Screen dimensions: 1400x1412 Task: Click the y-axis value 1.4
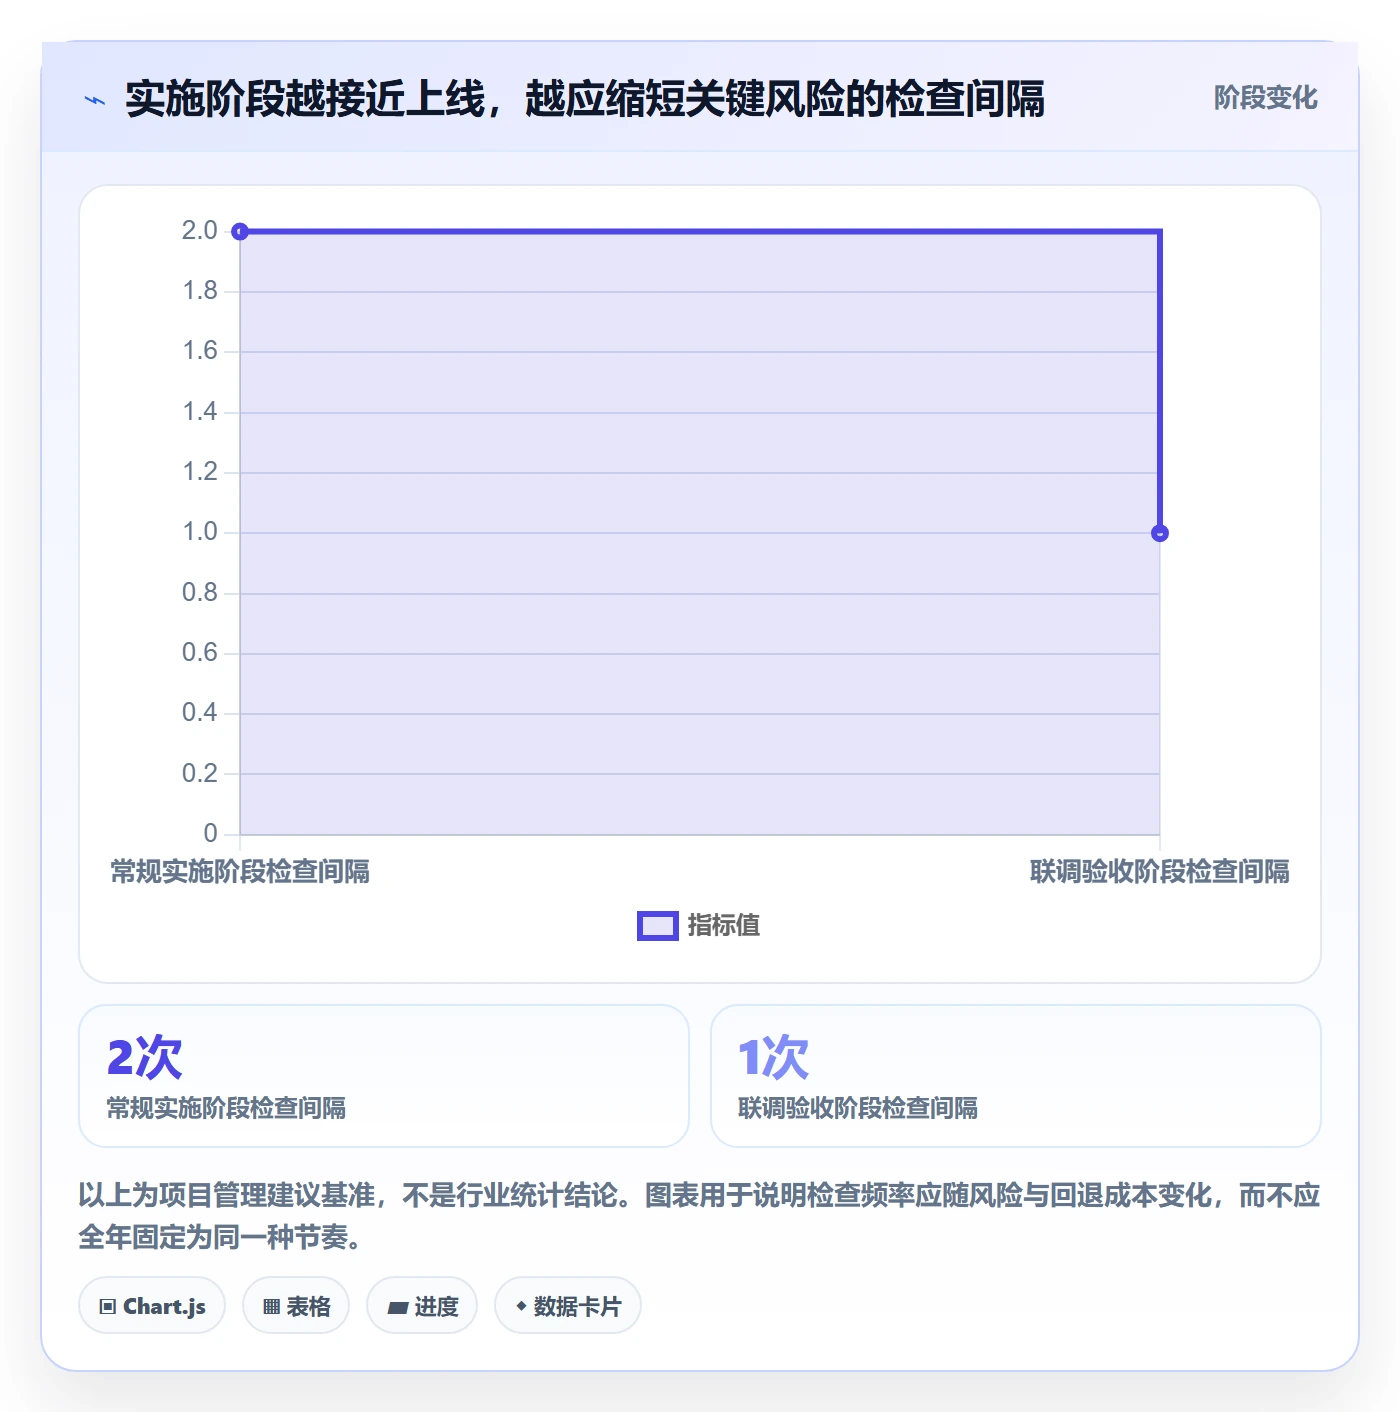200,412
